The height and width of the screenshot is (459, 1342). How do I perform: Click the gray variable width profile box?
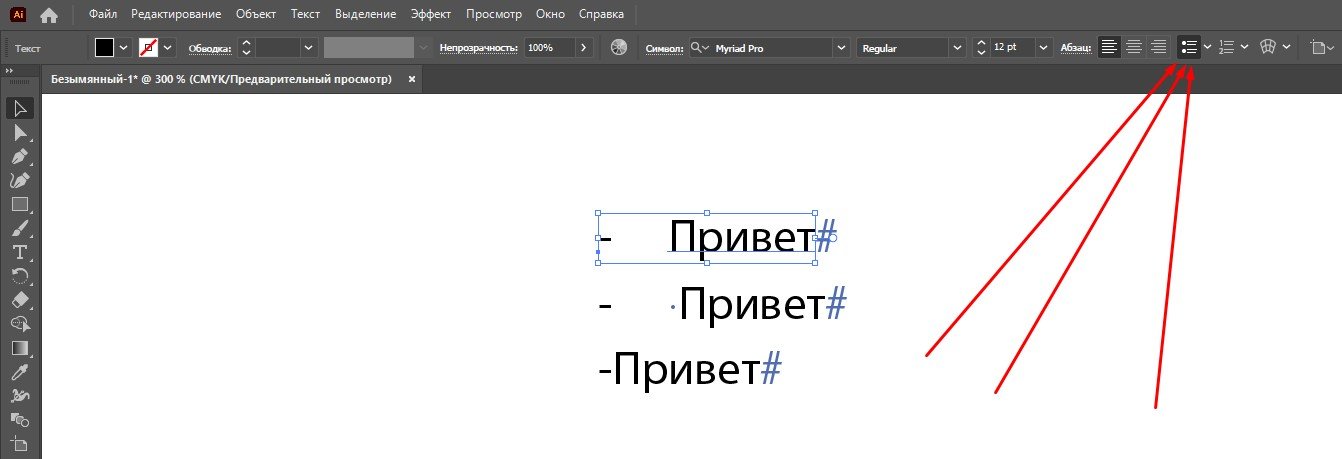369,47
